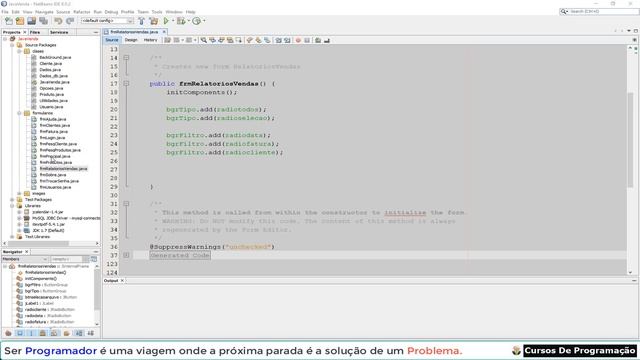The image size is (640, 360).
Task: Open the Profile Project dropdown arrow
Action: (204, 21)
